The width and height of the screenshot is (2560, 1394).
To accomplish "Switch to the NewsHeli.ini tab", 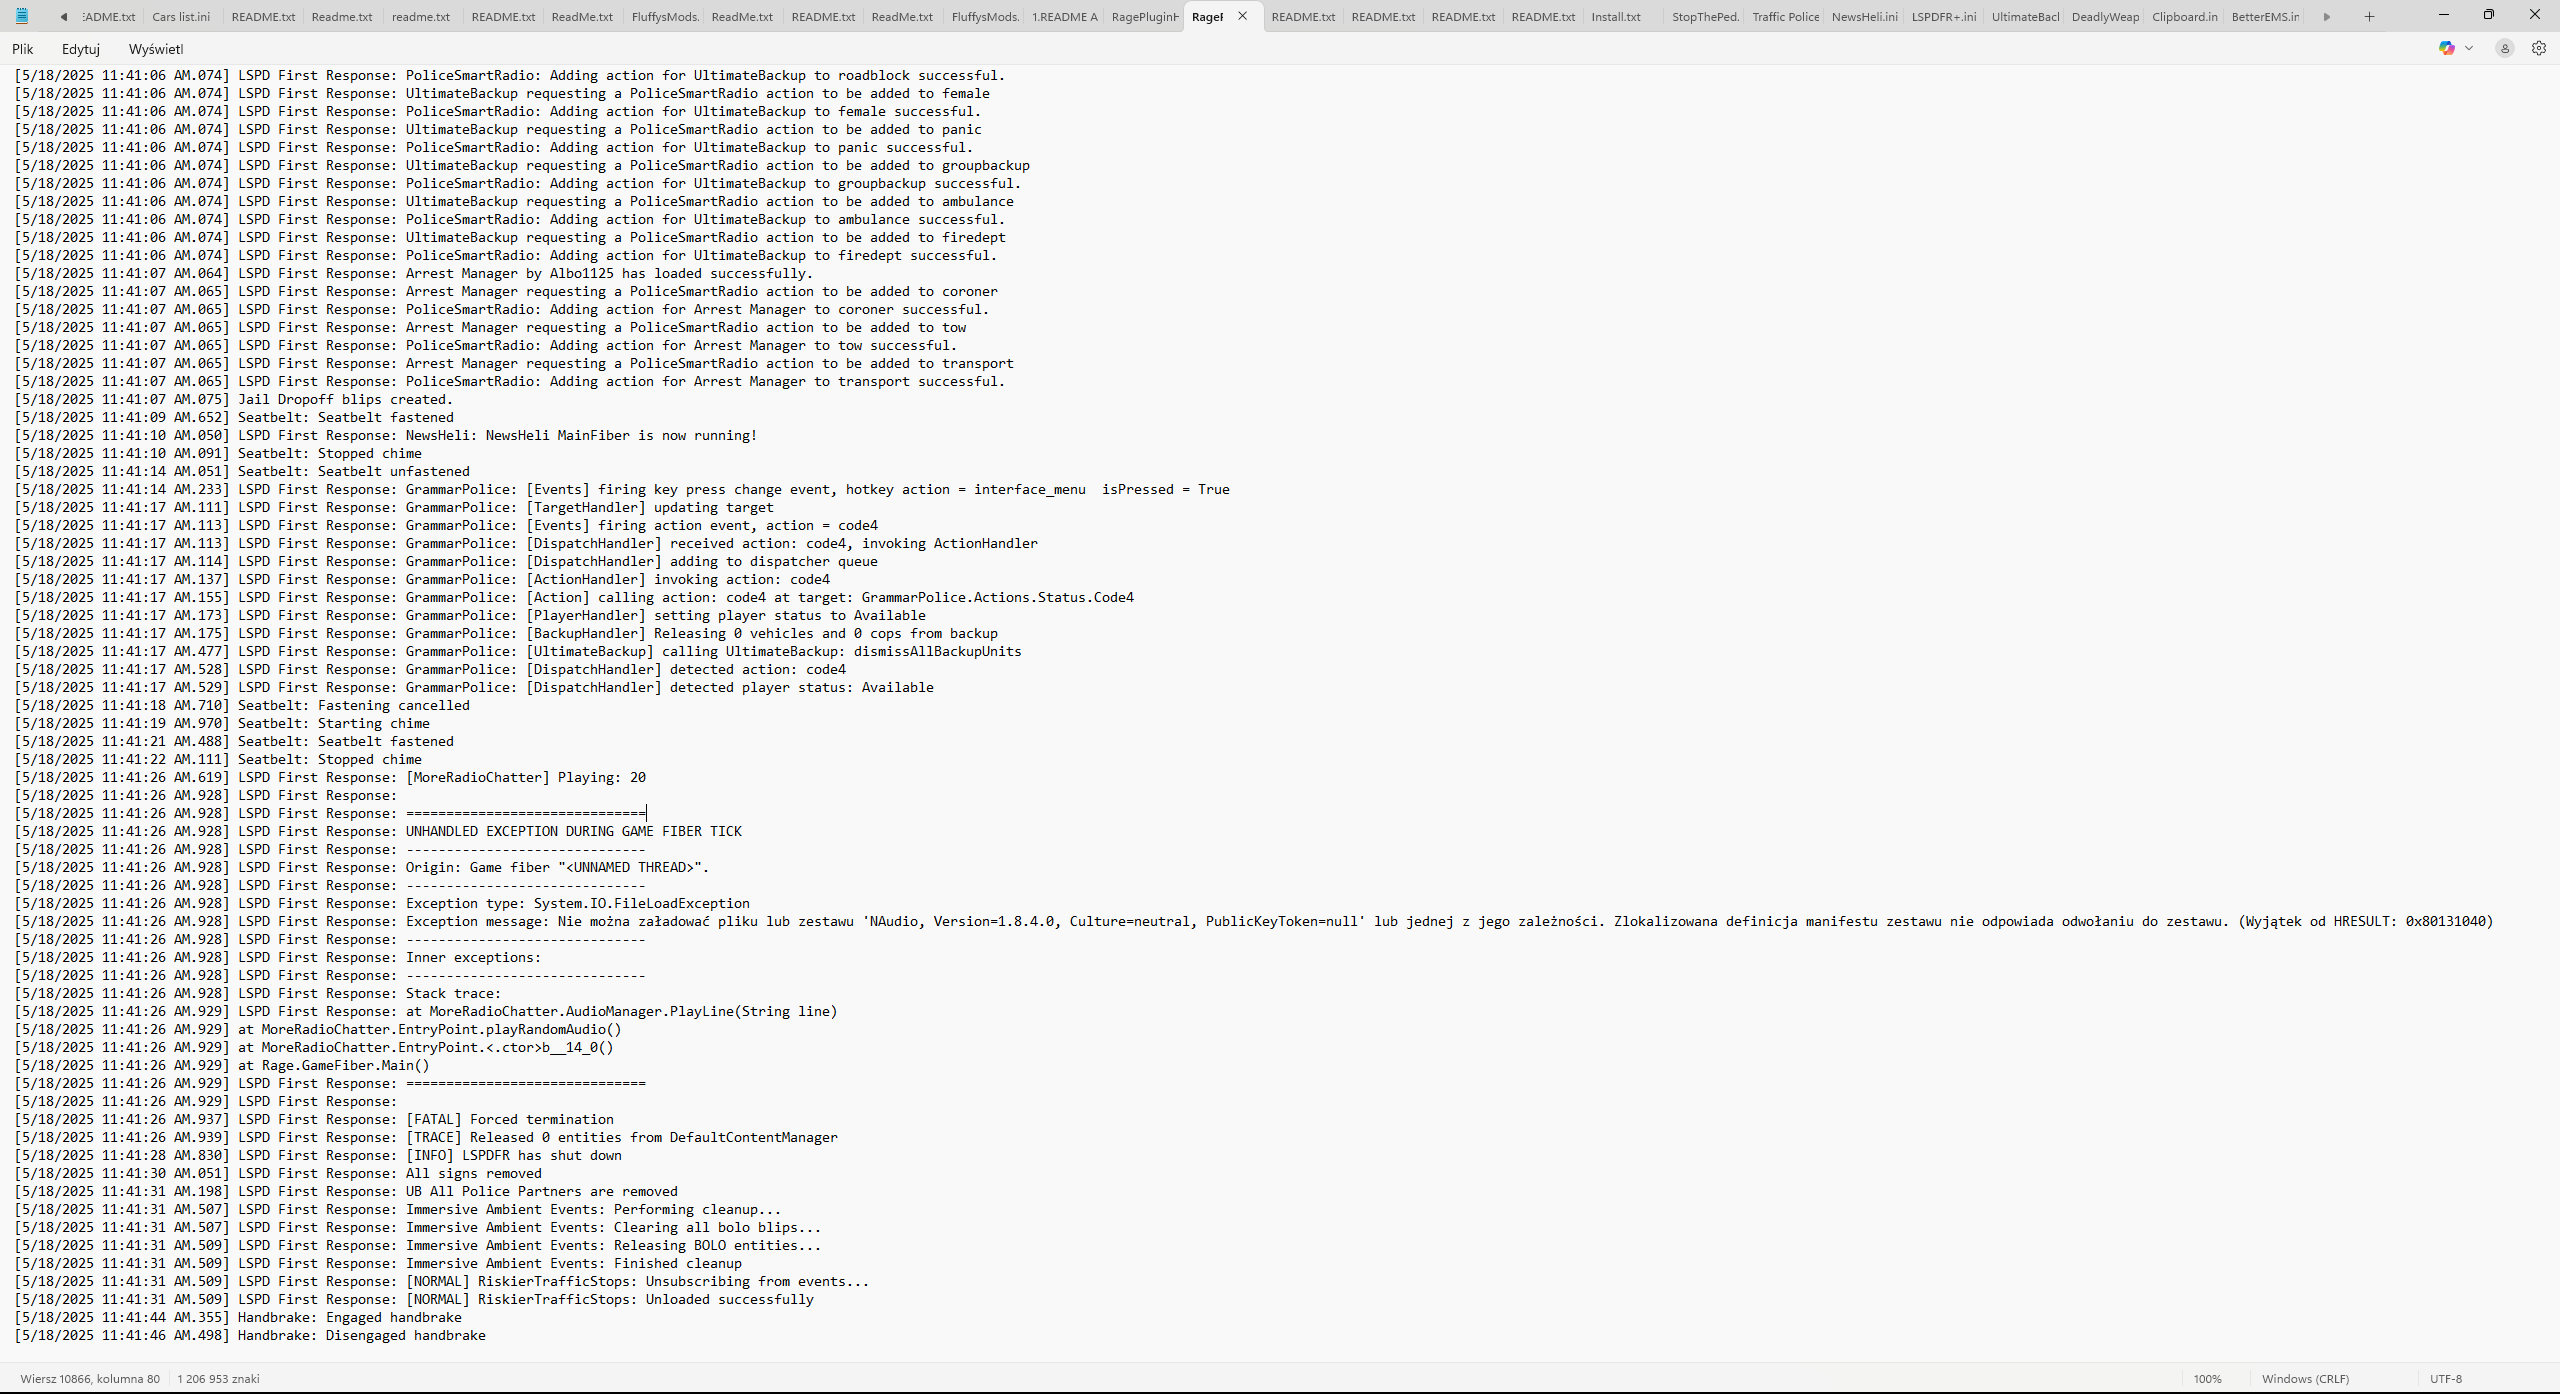I will [x=1864, y=17].
